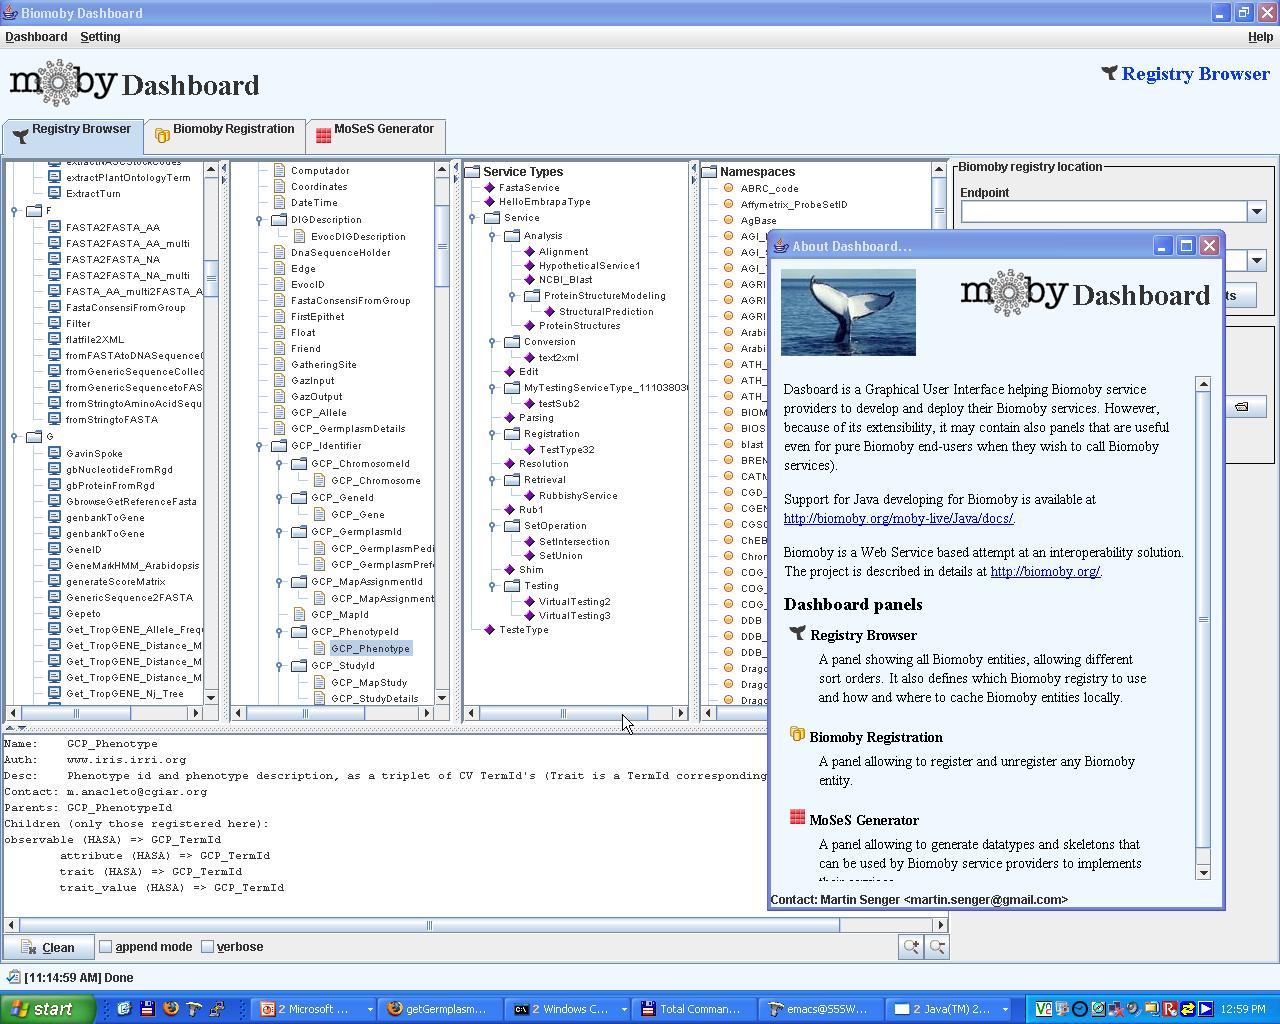Open the Setting menu
Image resolution: width=1280 pixels, height=1024 pixels.
click(100, 37)
